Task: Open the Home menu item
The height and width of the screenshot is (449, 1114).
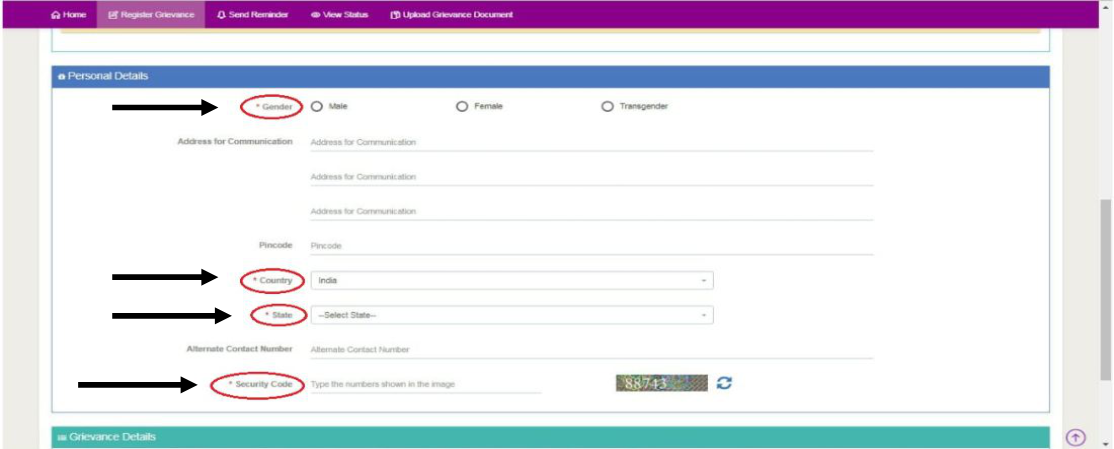Action: click(68, 15)
